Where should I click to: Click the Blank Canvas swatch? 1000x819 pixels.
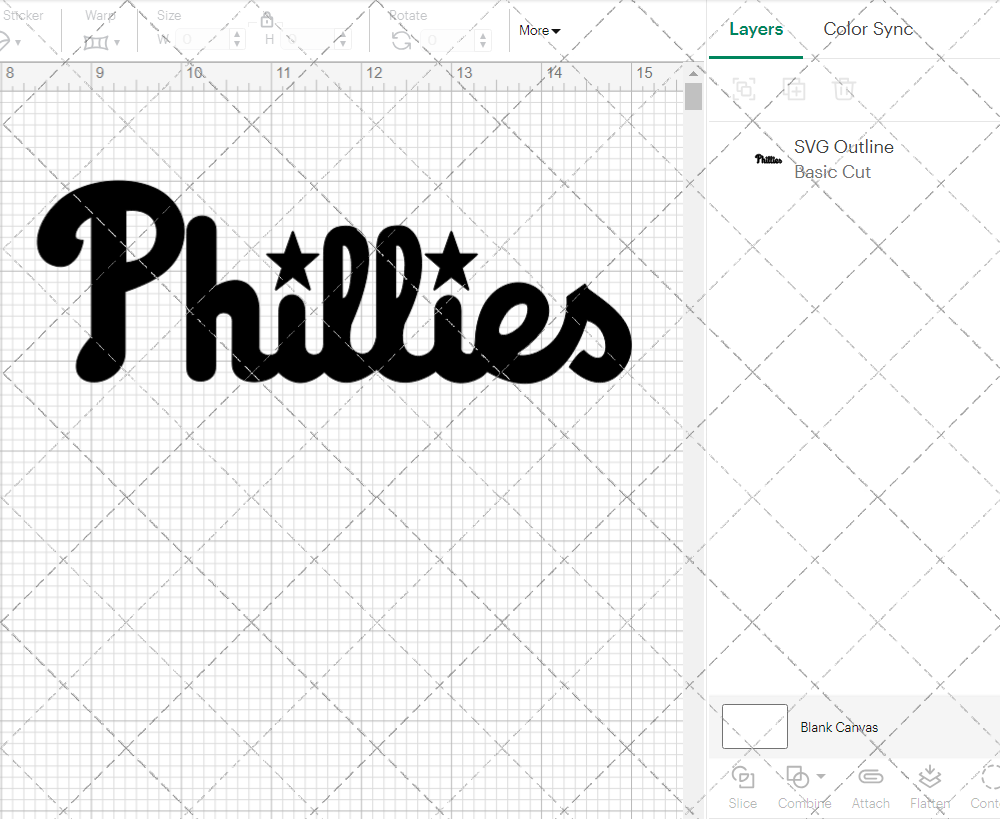coord(754,727)
